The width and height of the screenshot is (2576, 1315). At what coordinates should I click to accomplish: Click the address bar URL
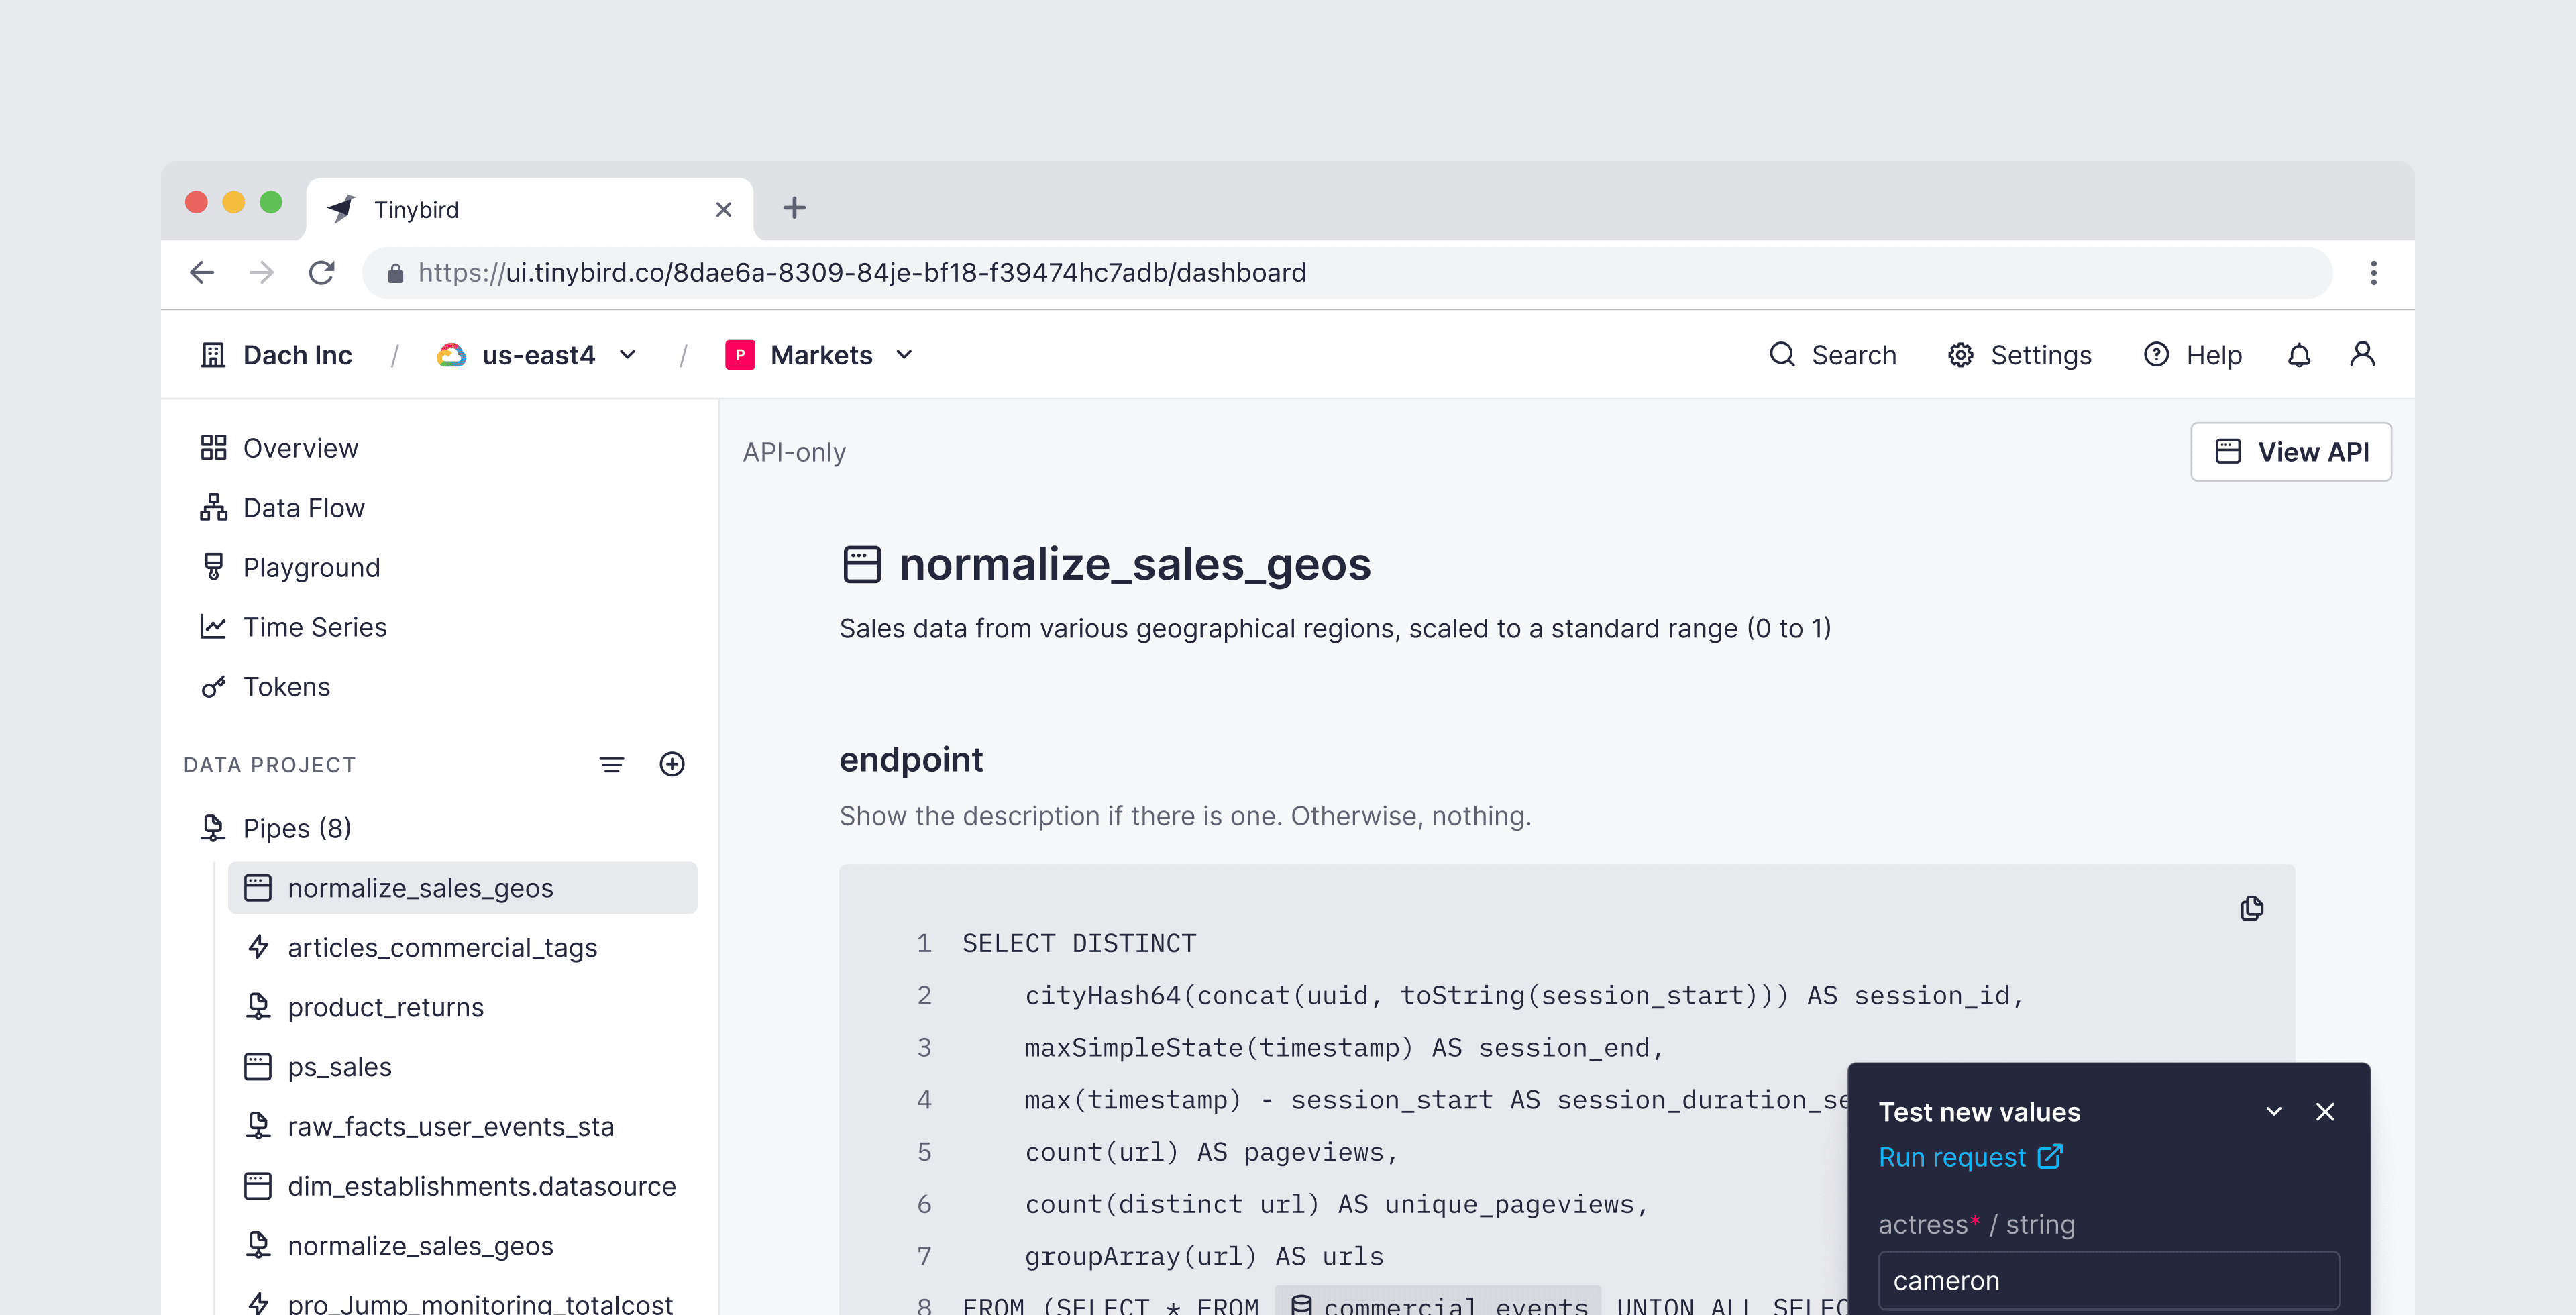861,273
